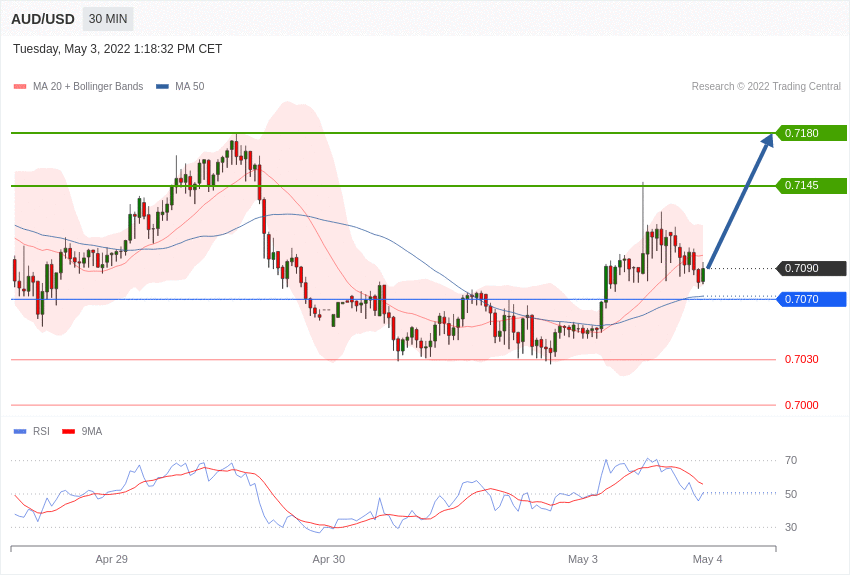Click the 'Research © 2022 Trading Central' credit
The image size is (850, 576).
(766, 87)
